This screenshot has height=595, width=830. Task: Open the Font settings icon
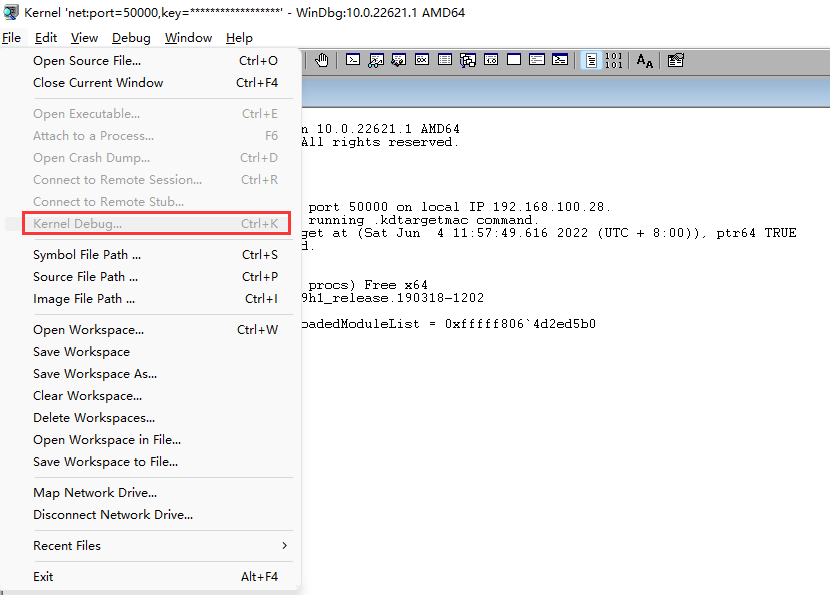click(x=645, y=61)
